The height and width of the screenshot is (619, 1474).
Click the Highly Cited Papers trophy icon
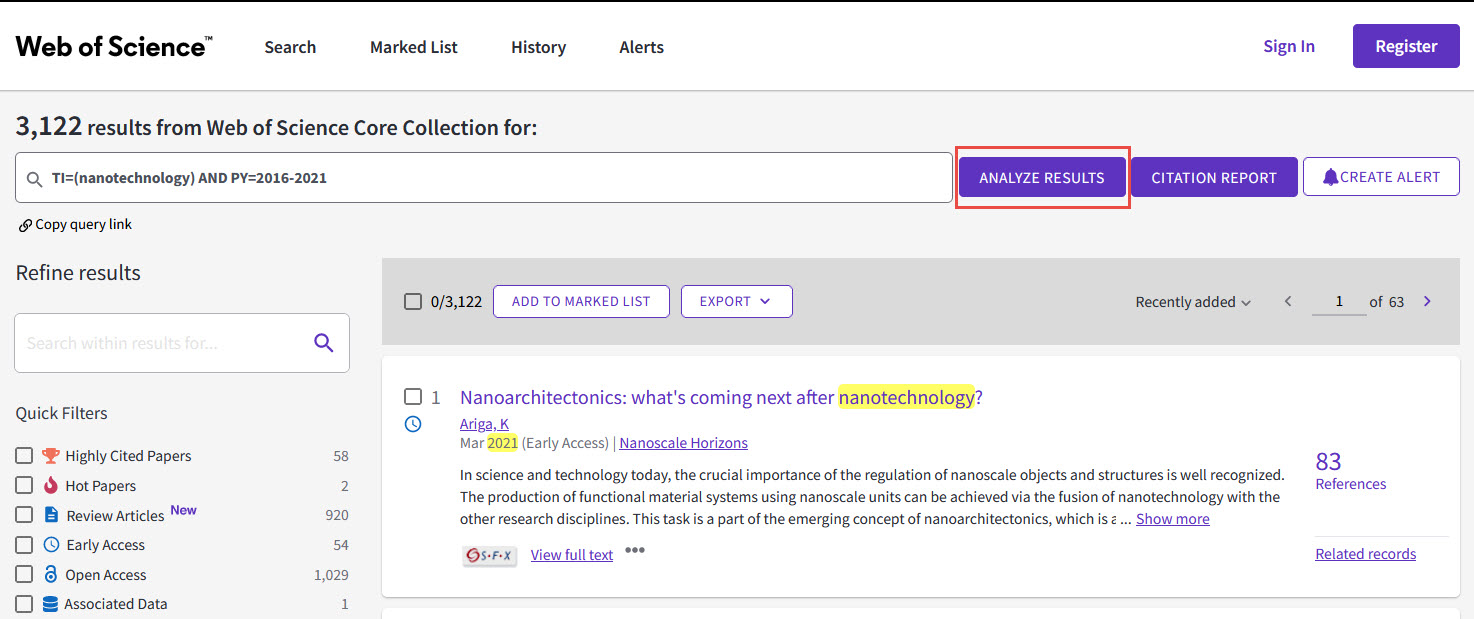click(x=51, y=456)
